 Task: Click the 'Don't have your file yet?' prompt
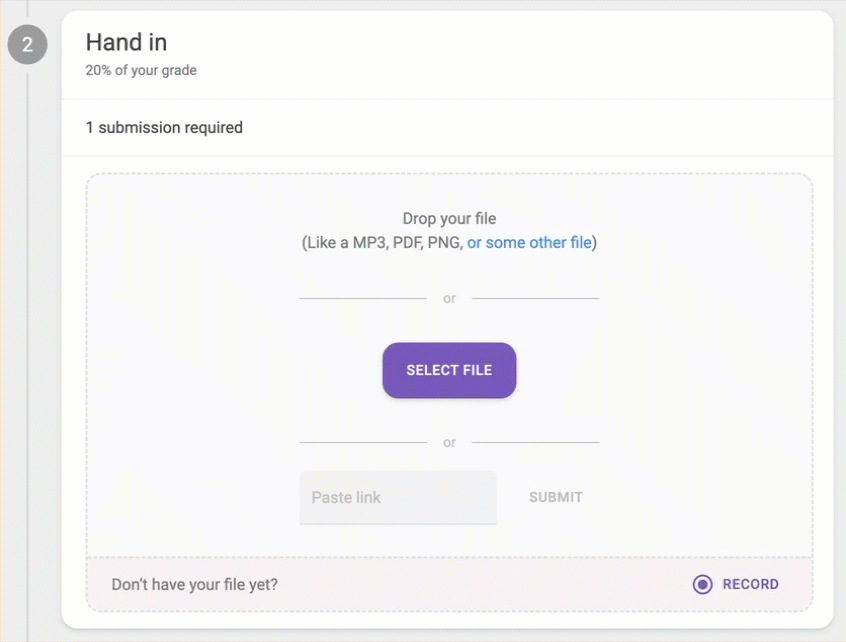click(195, 585)
